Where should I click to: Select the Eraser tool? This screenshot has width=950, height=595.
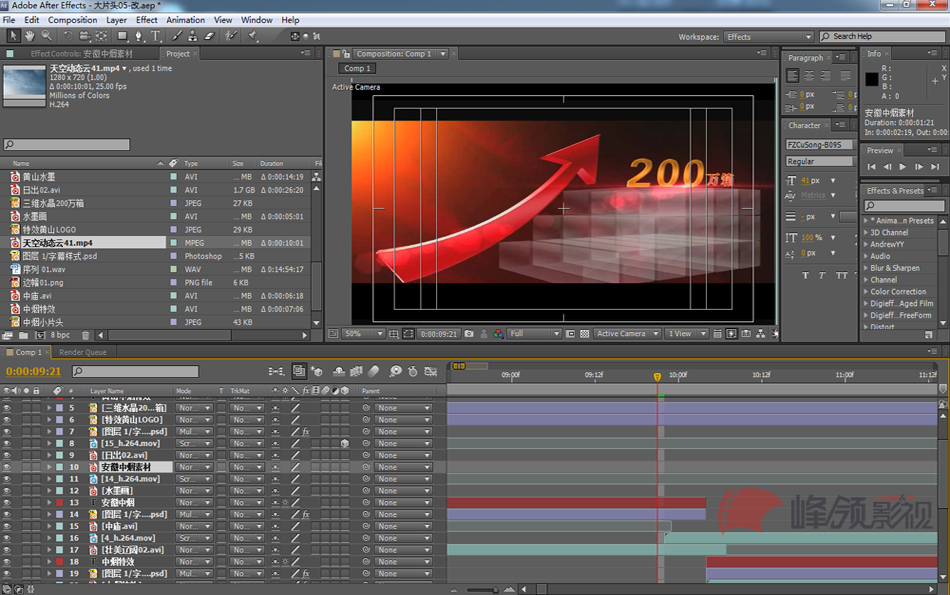coord(209,36)
